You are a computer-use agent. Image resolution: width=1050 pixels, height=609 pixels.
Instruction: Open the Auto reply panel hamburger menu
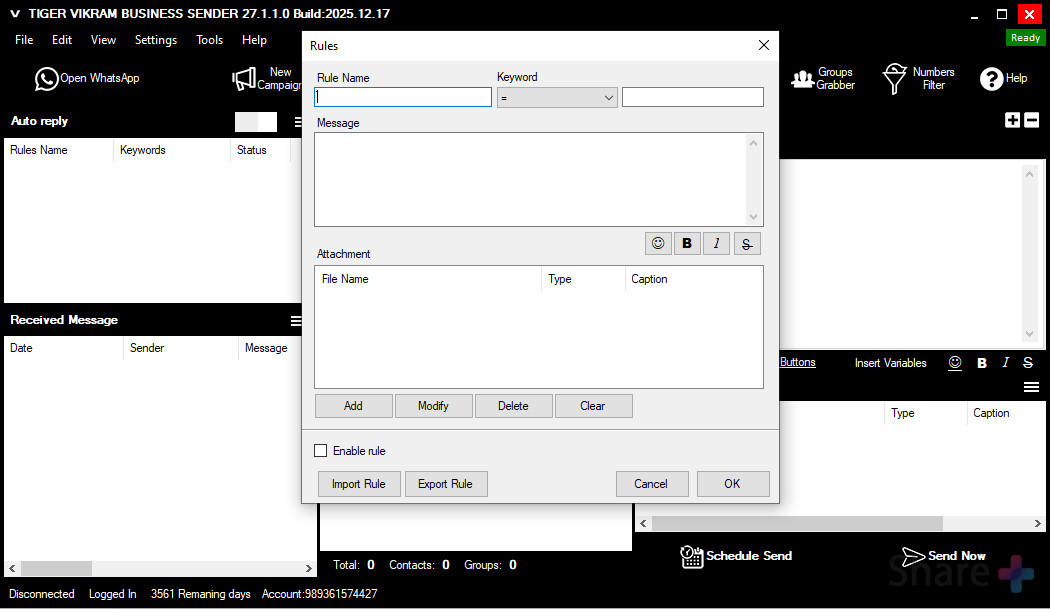tap(298, 122)
